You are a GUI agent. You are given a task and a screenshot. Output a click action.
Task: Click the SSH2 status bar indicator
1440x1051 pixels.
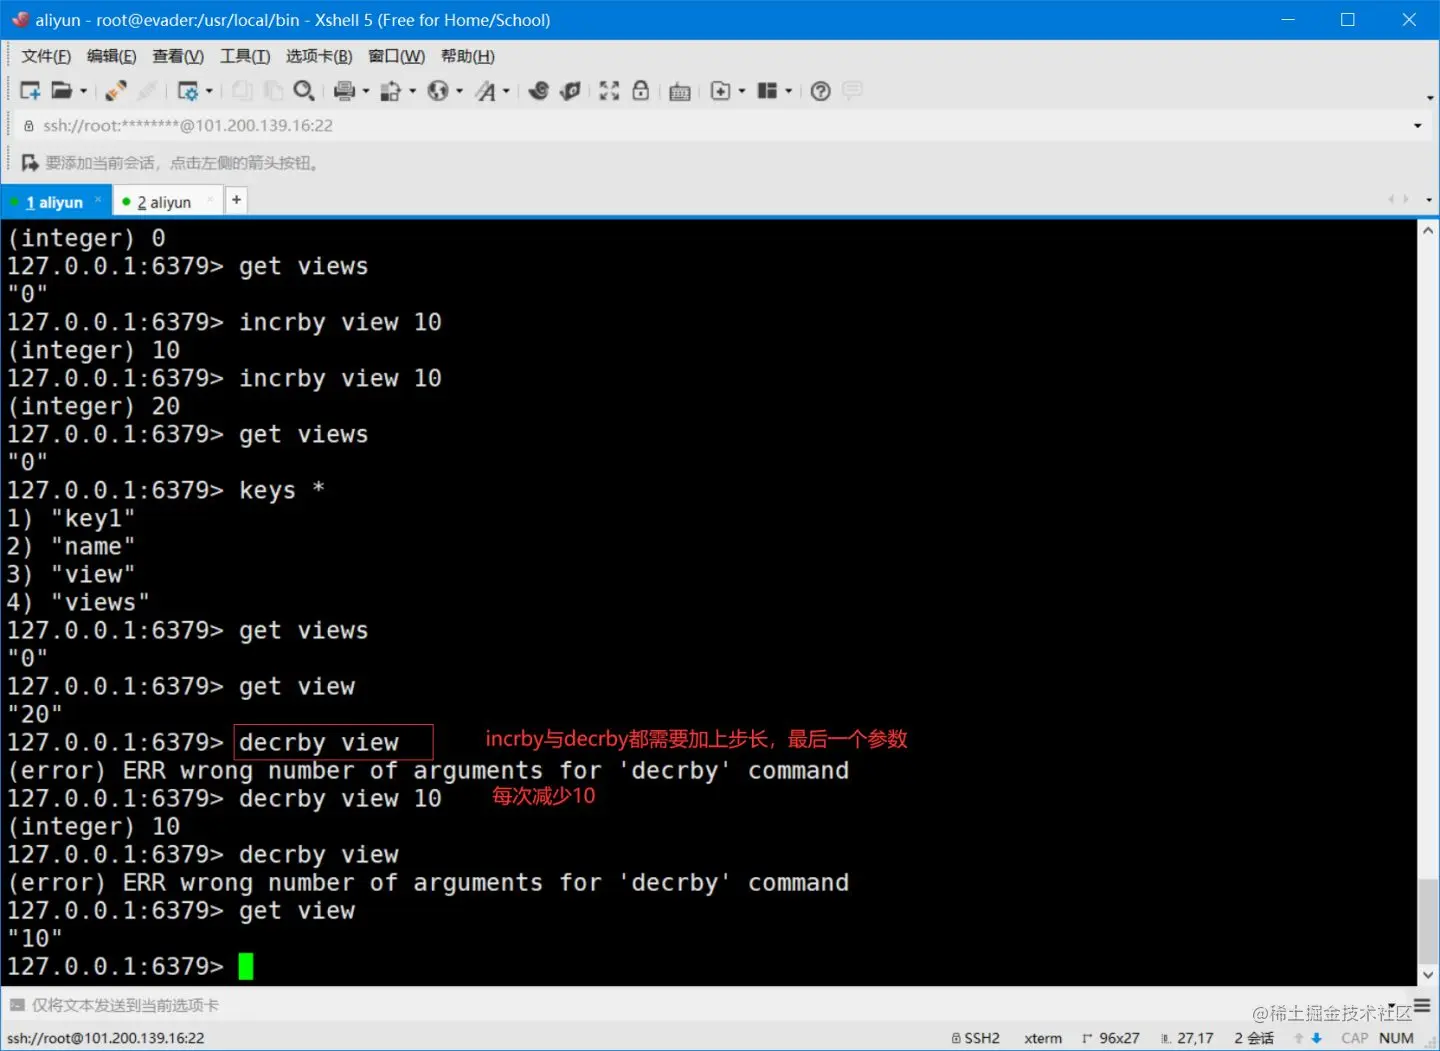[976, 1038]
